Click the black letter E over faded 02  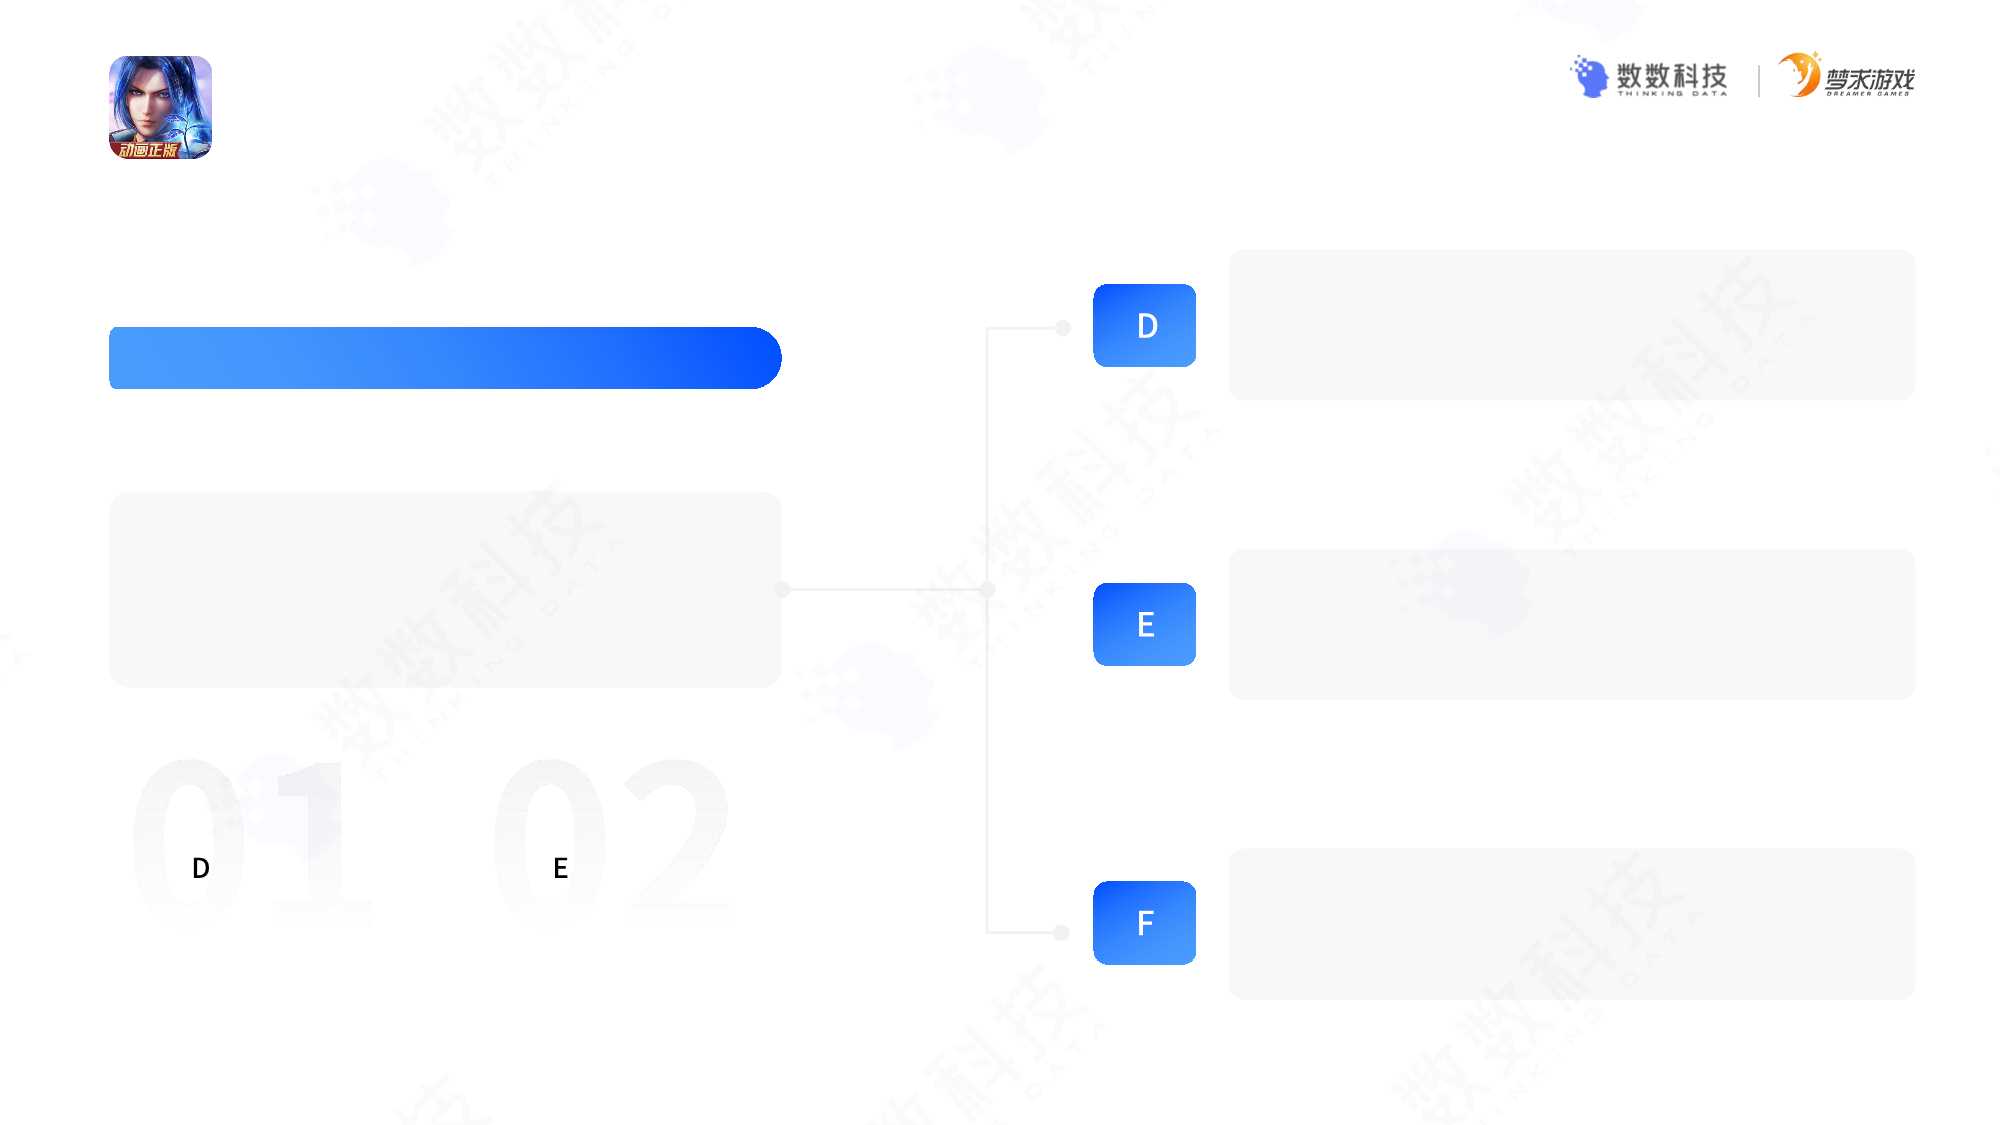click(x=560, y=868)
